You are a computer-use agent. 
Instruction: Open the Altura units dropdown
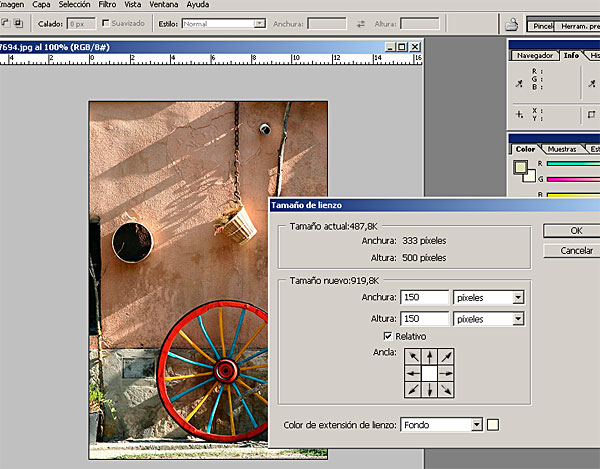[x=518, y=318]
